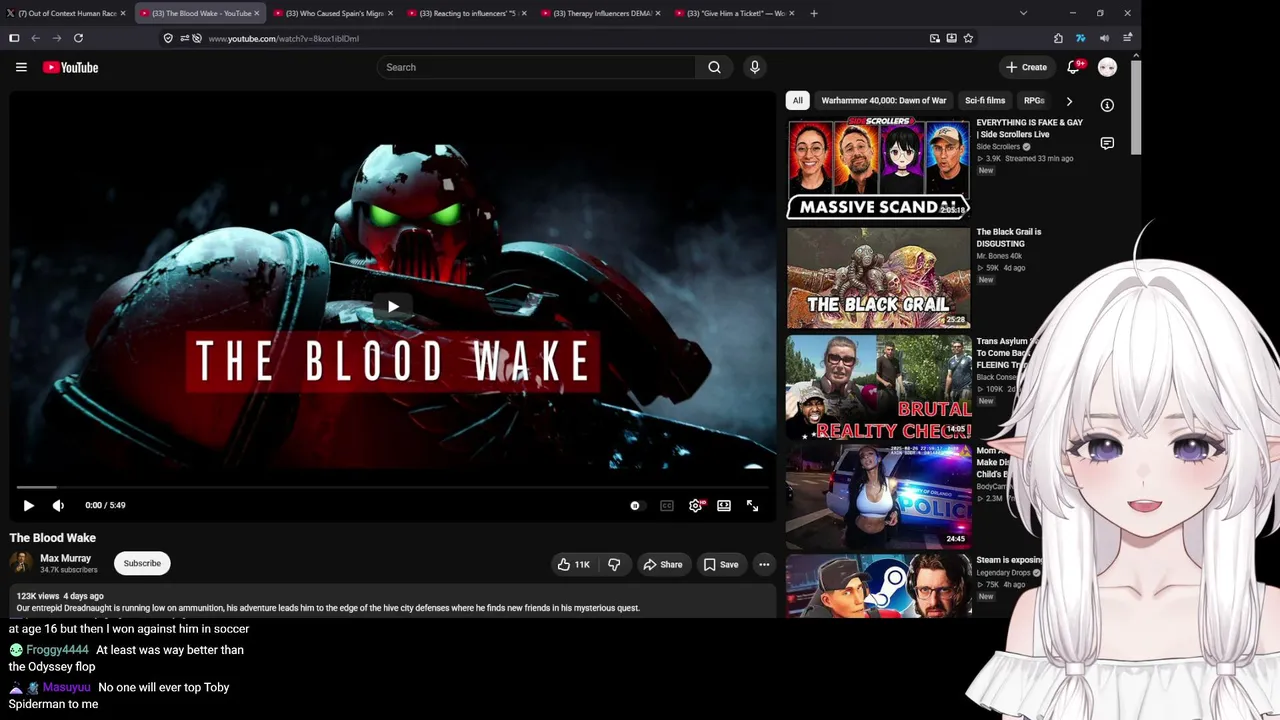This screenshot has height=720, width=1280.
Task: Bookmark this page with star icon
Action: pos(968,38)
